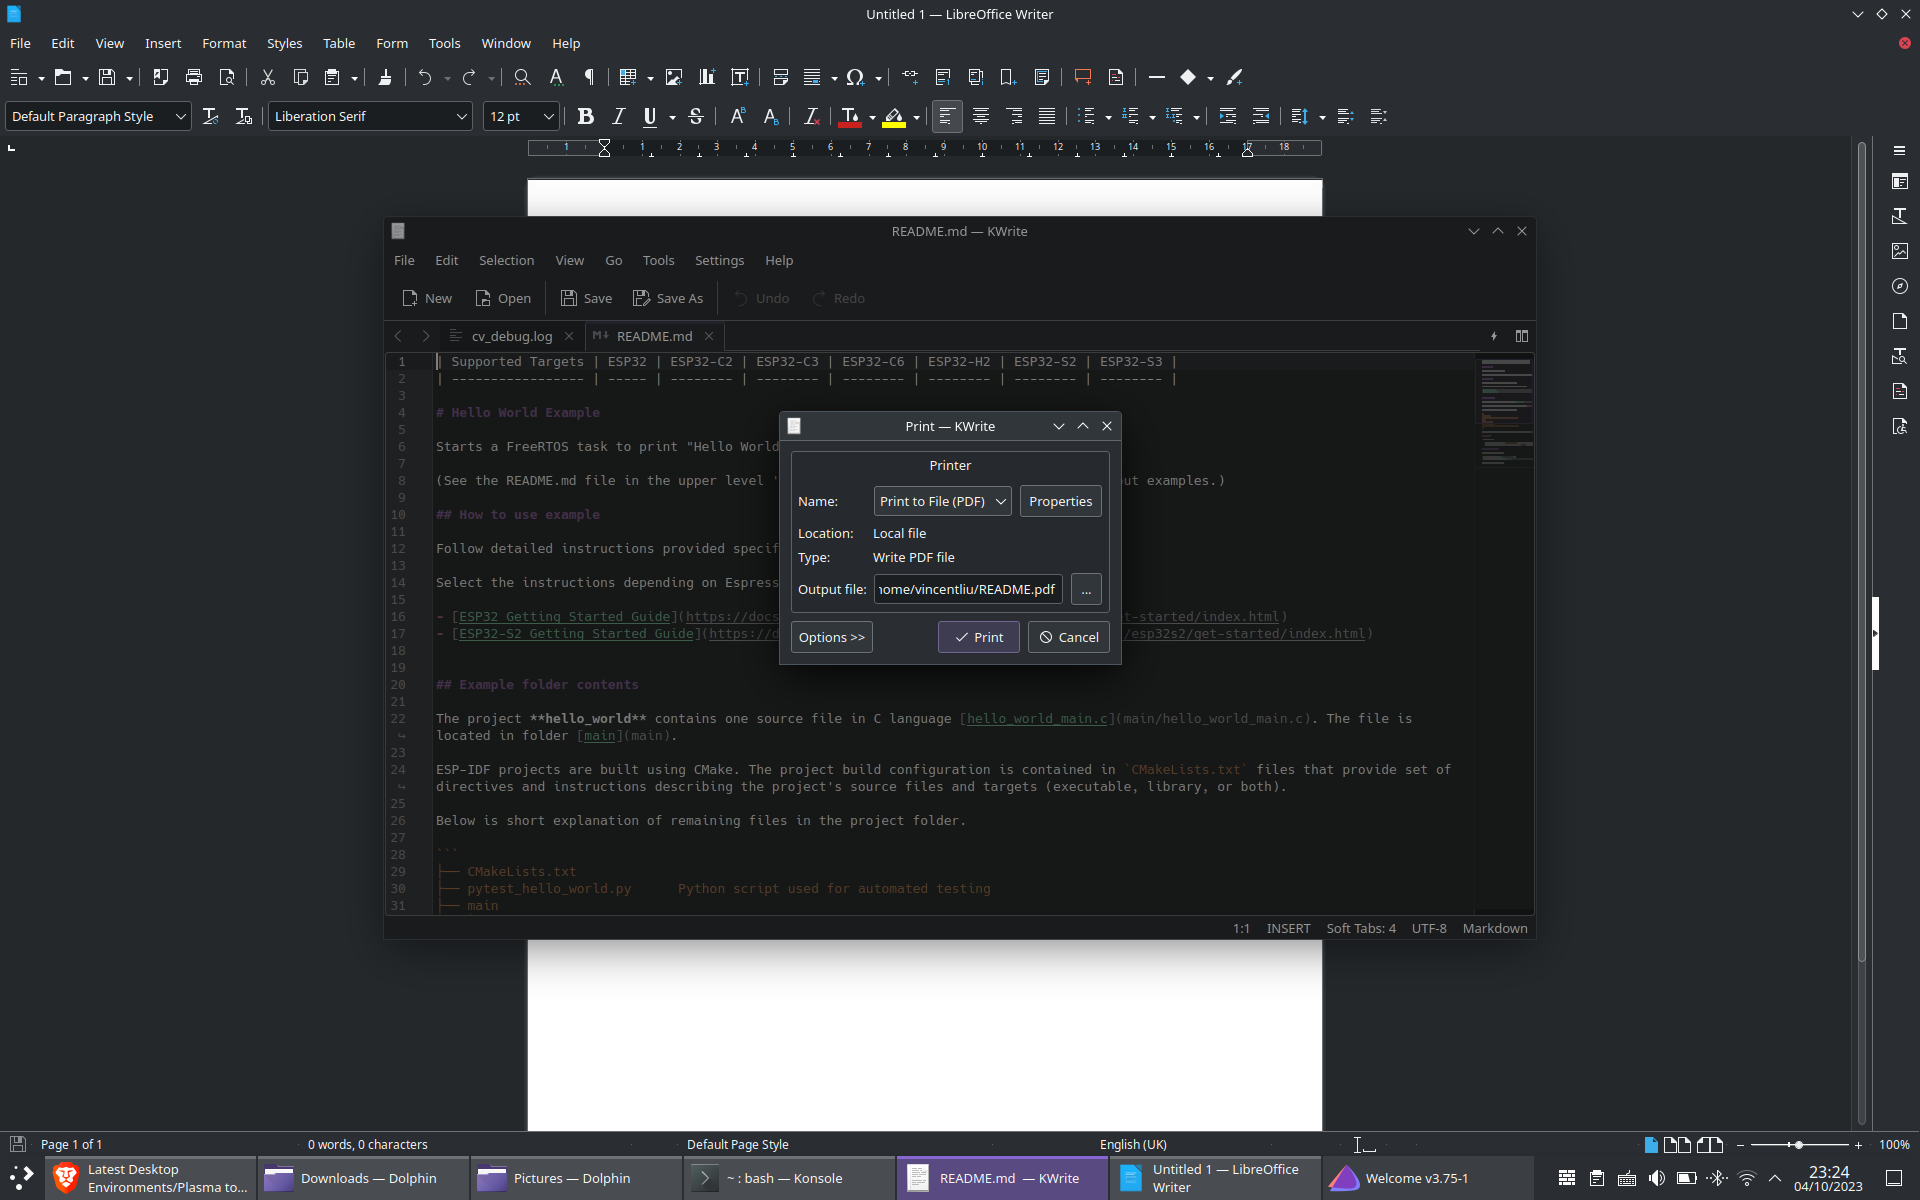
Task: Open the Print to File (PDF) printer dropdown
Action: 942,501
